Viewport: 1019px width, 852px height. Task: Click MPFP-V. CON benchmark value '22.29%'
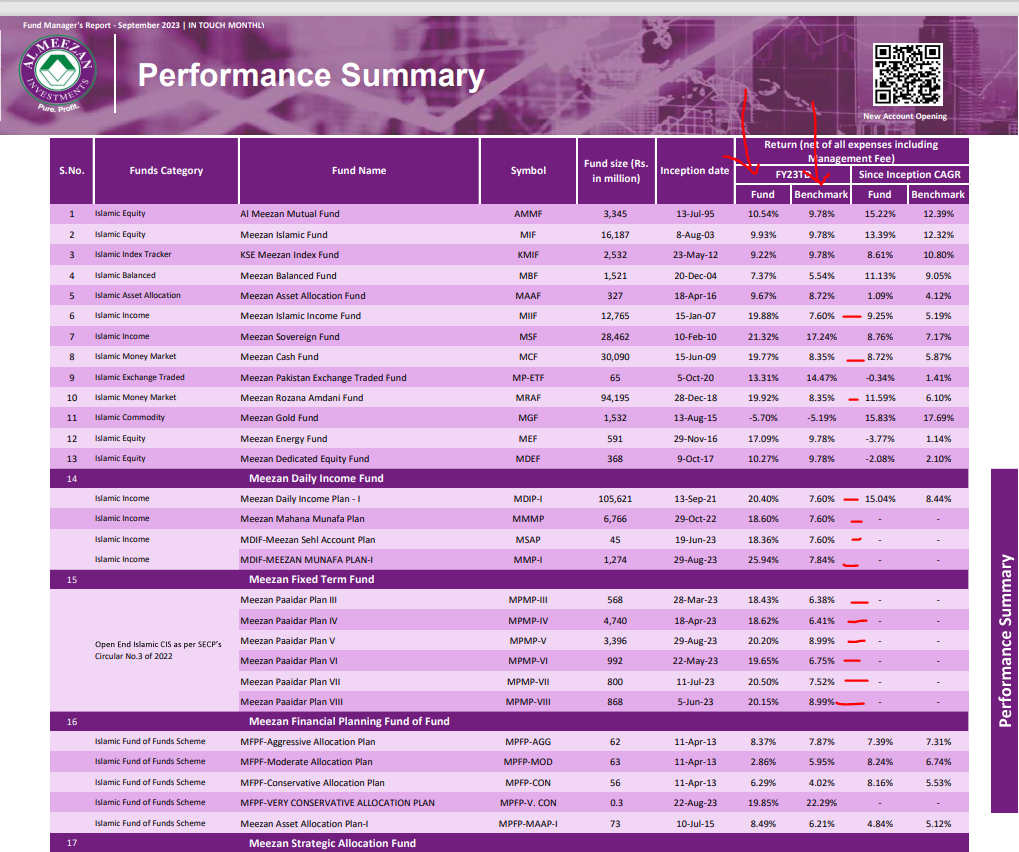coord(821,803)
